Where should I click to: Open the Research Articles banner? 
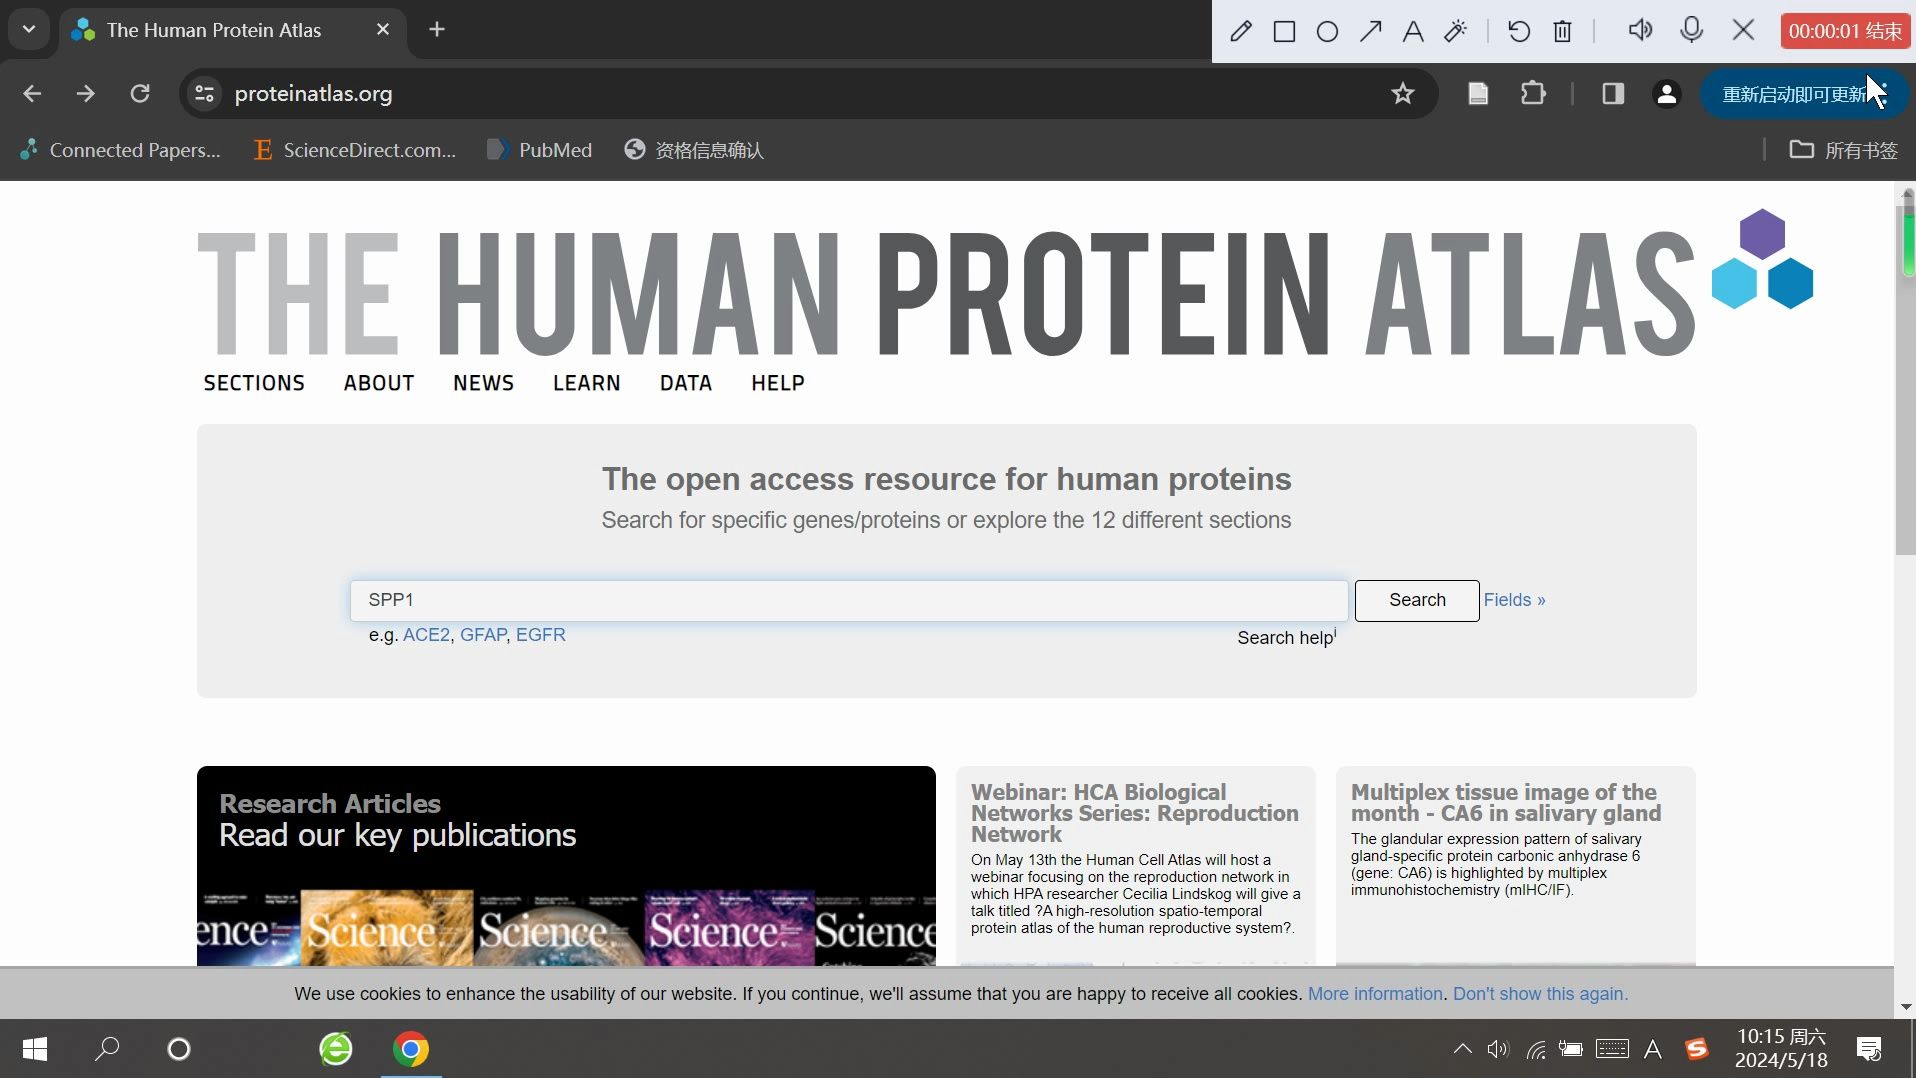click(x=566, y=866)
